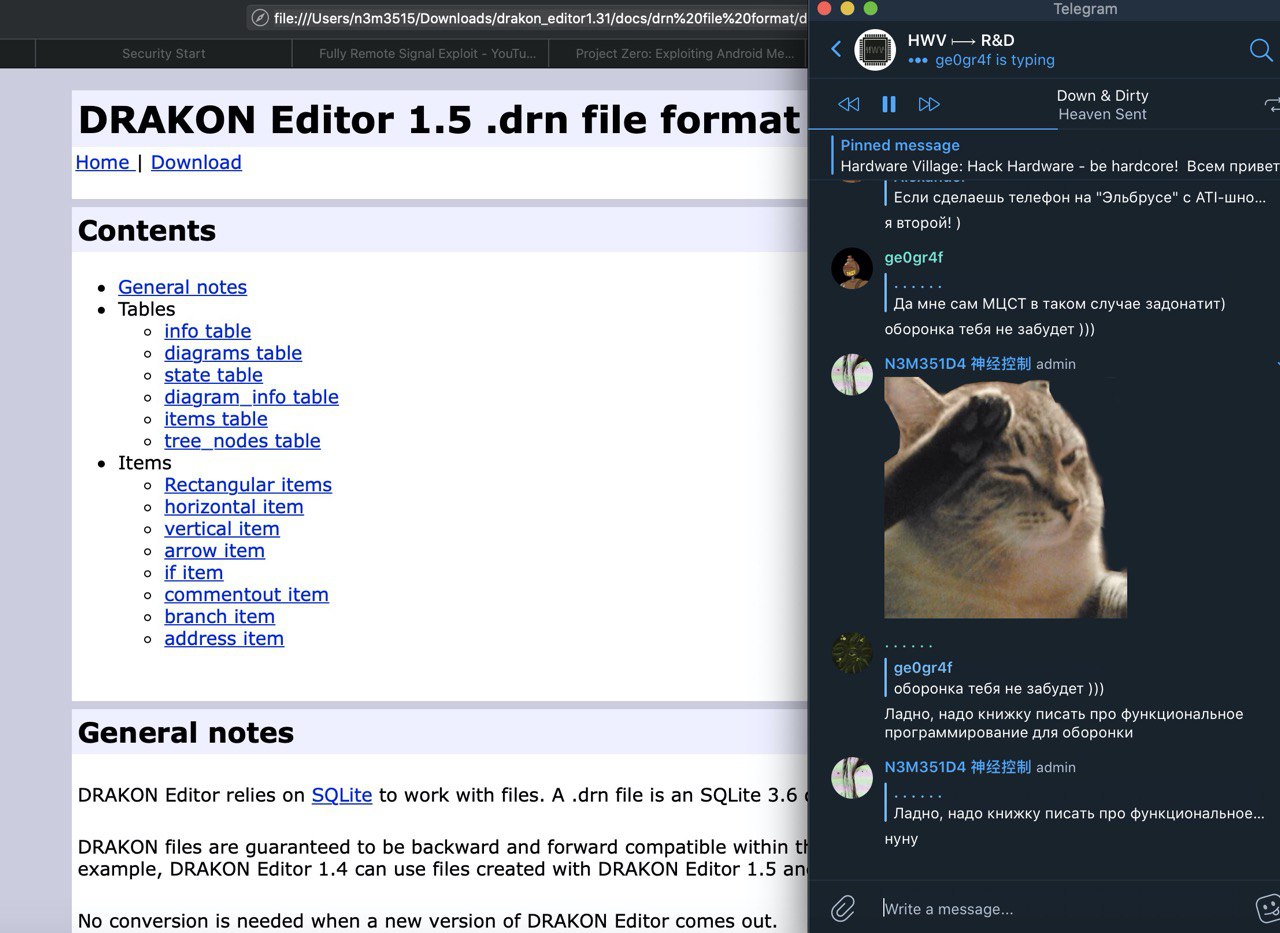Open search in Telegram chat
This screenshot has width=1280, height=933.
tap(1261, 50)
